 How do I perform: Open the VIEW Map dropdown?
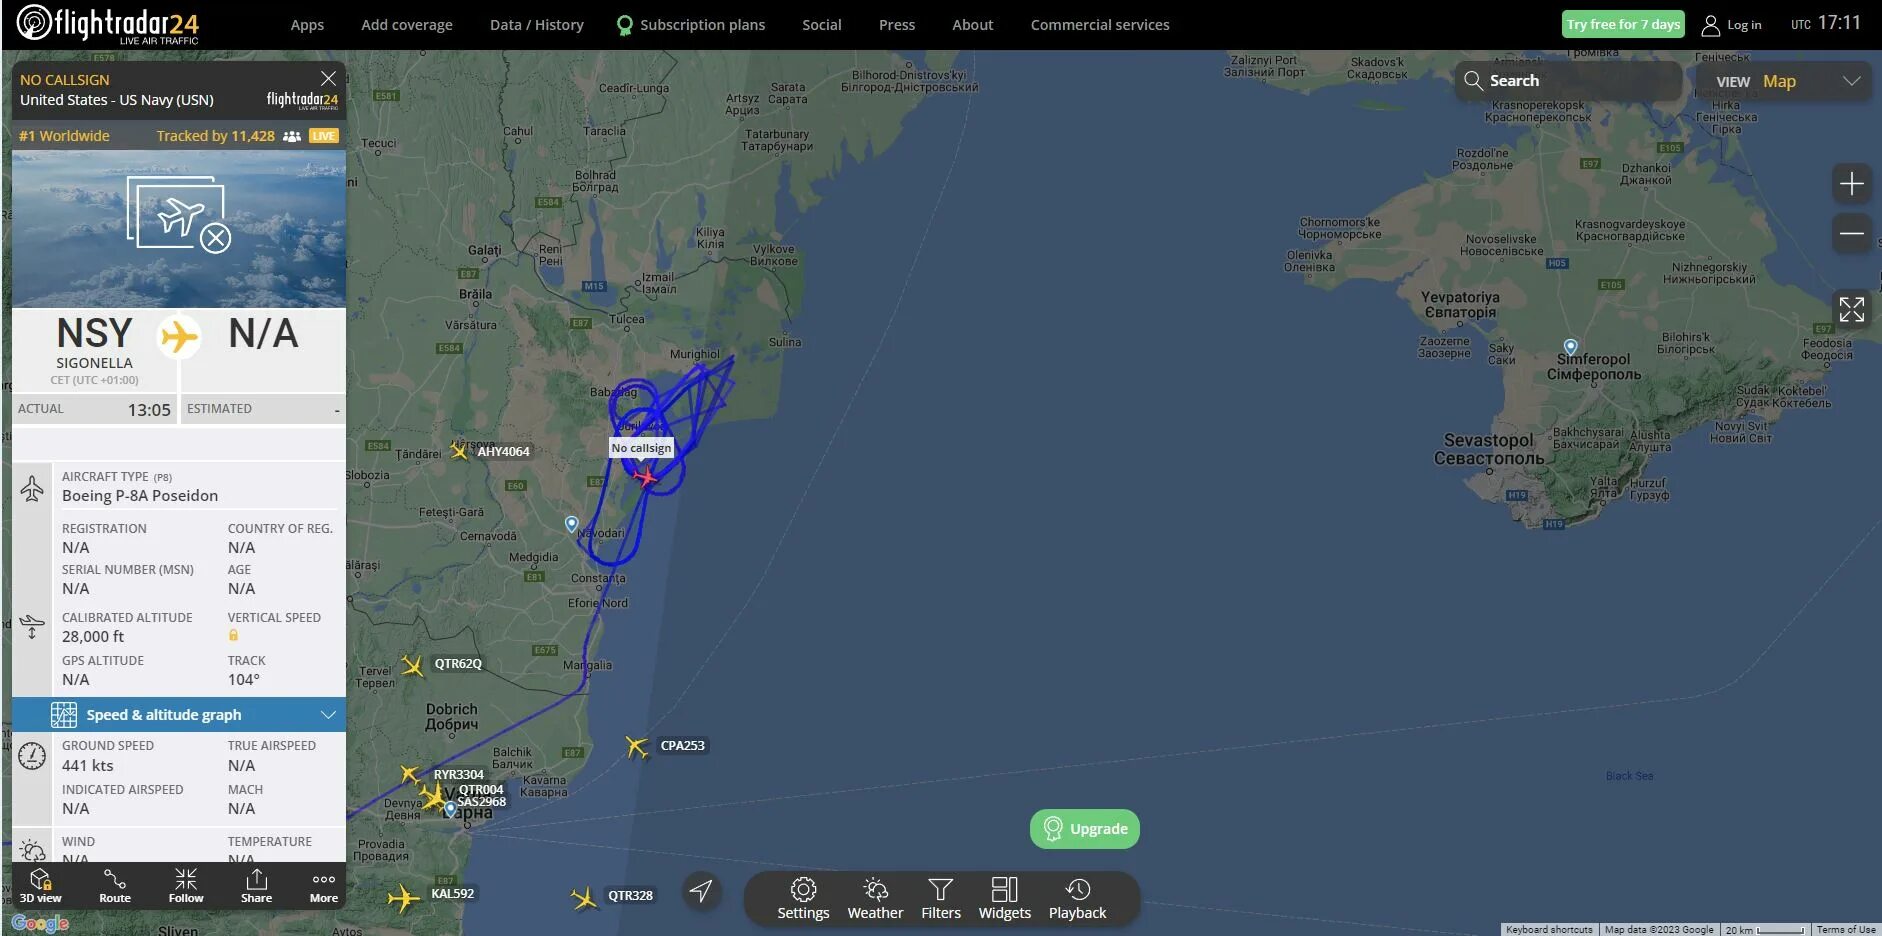click(1786, 81)
